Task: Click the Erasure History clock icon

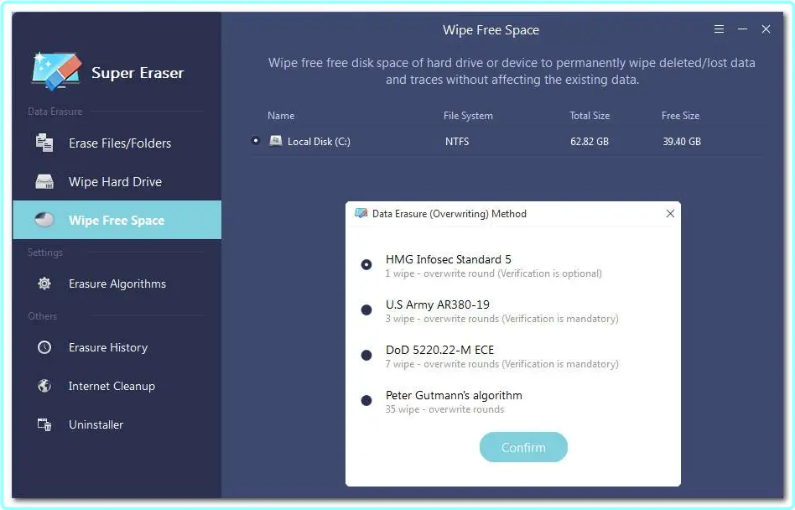Action: [x=44, y=347]
